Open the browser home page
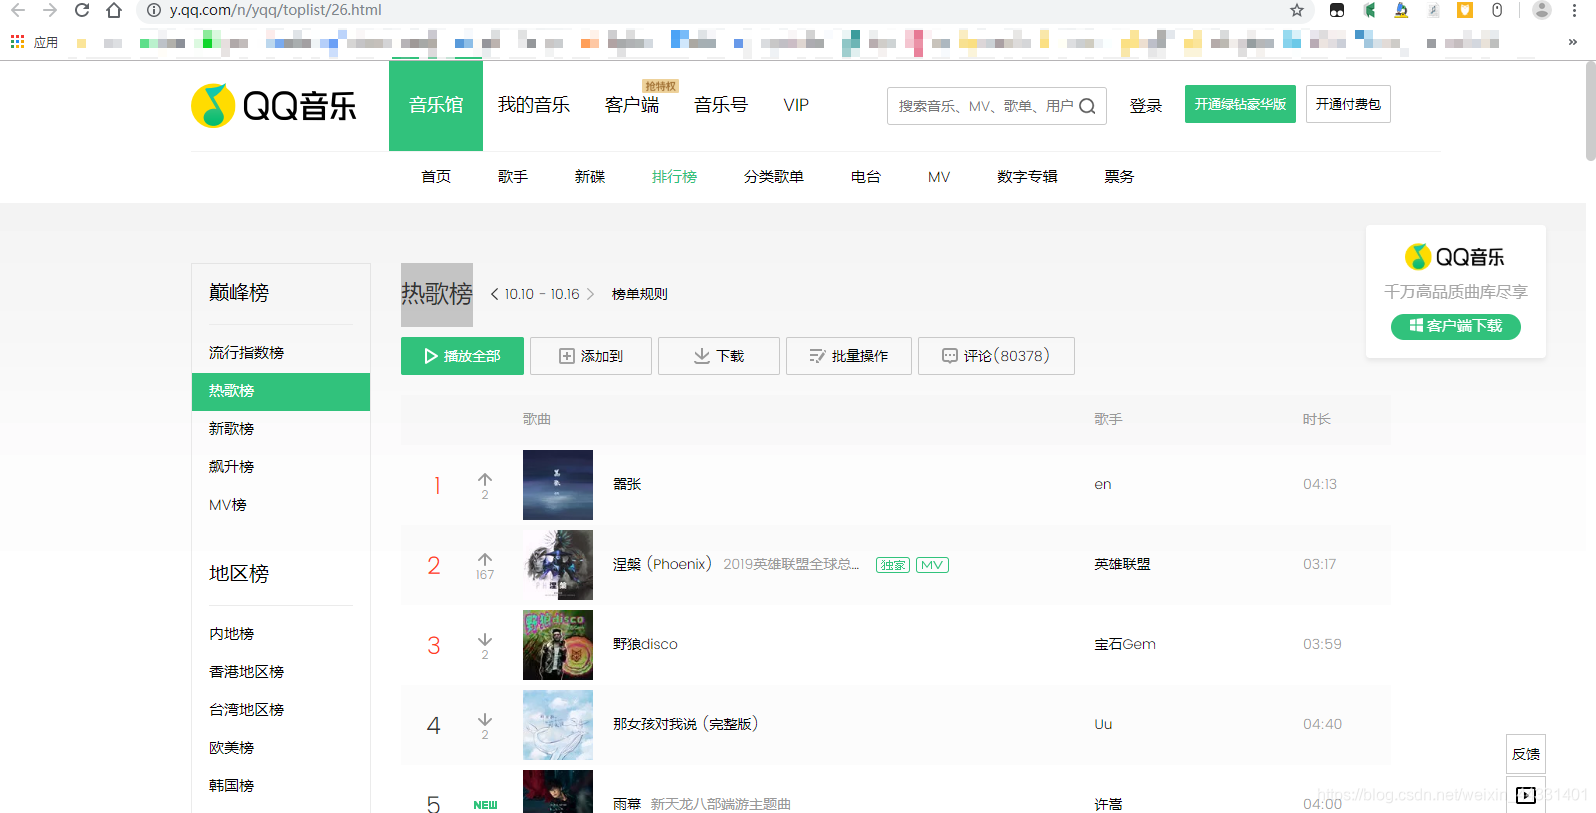The width and height of the screenshot is (1596, 813). [114, 10]
